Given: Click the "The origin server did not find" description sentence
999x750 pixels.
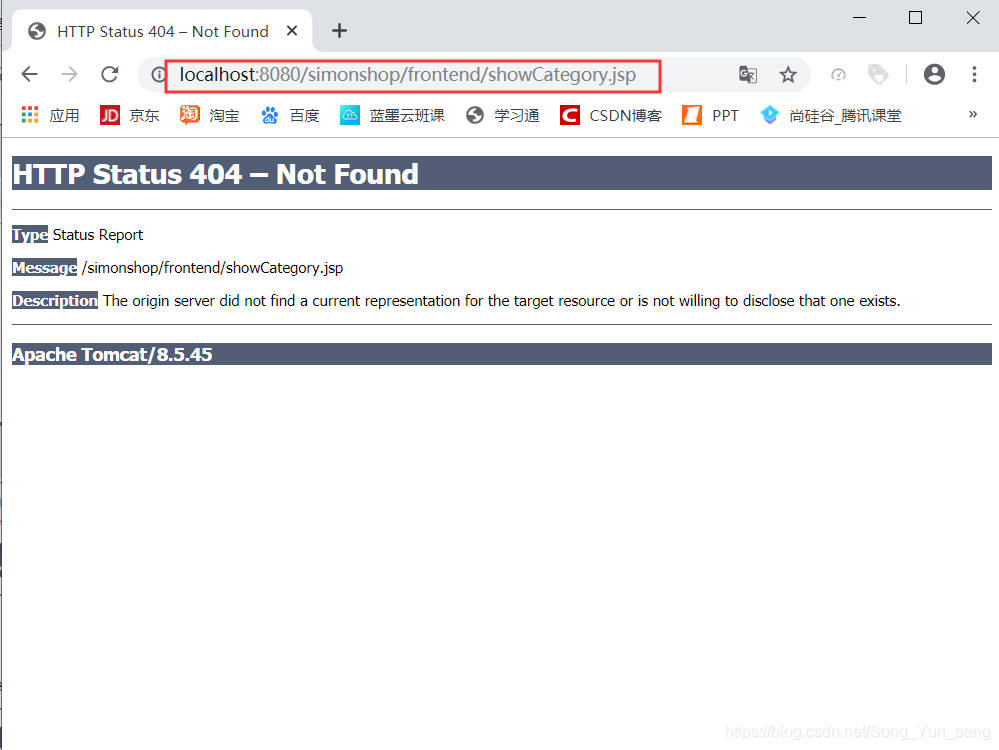Looking at the screenshot, I should pyautogui.click(x=501, y=301).
